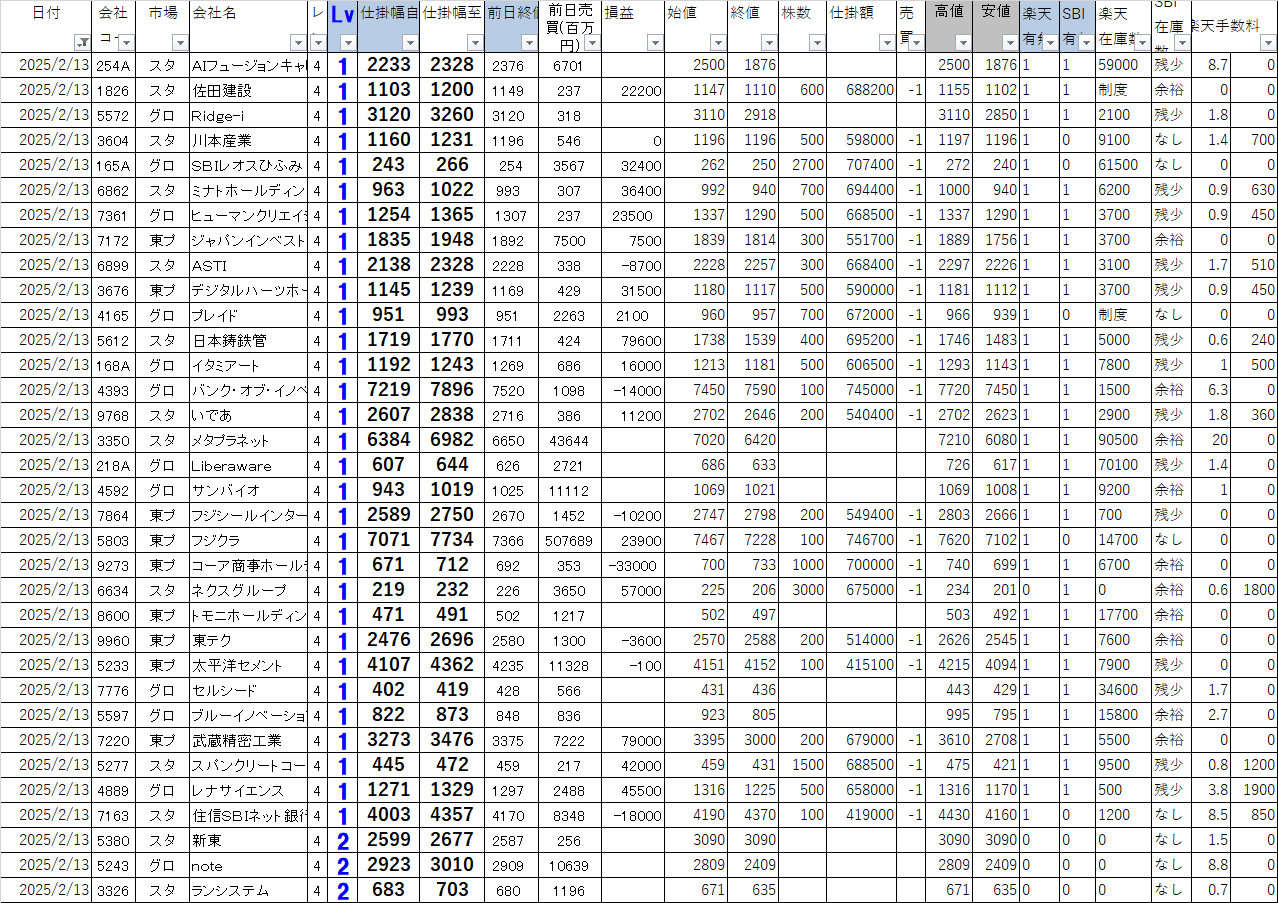Open the Lv column filter dropdown
Screen dimensions: 1278x903
coord(348,43)
